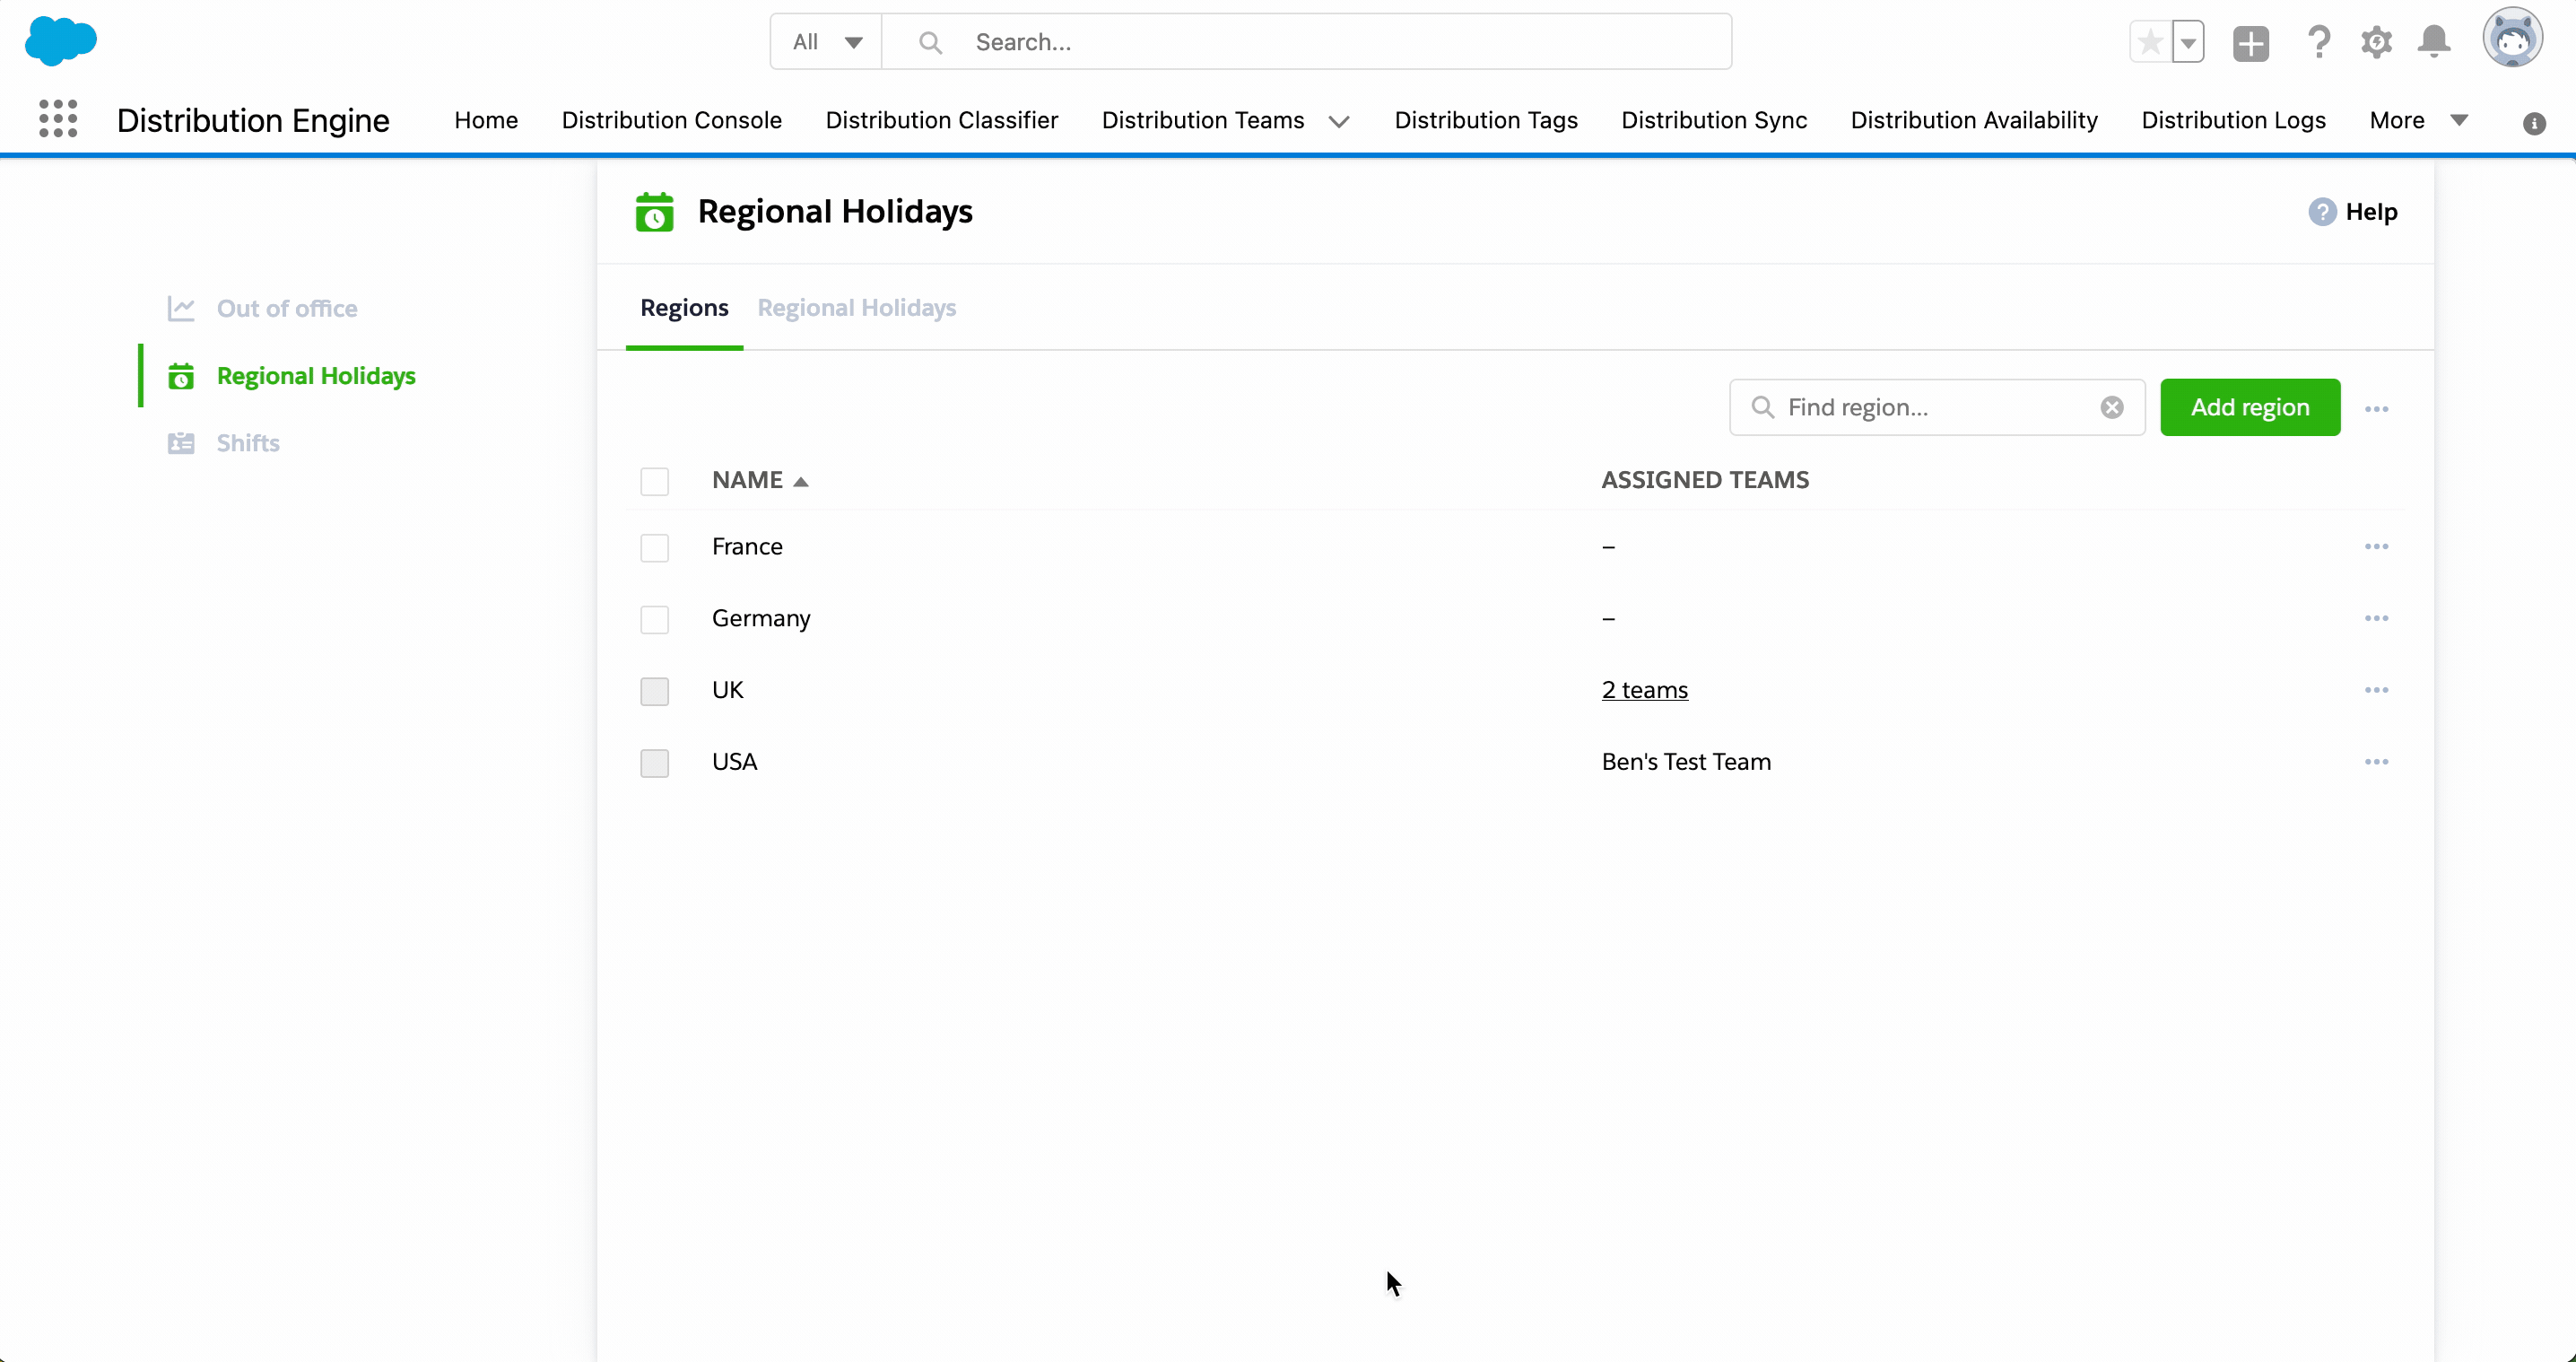Focus the Find region input
The width and height of the screenshot is (2576, 1362).
1937,407
